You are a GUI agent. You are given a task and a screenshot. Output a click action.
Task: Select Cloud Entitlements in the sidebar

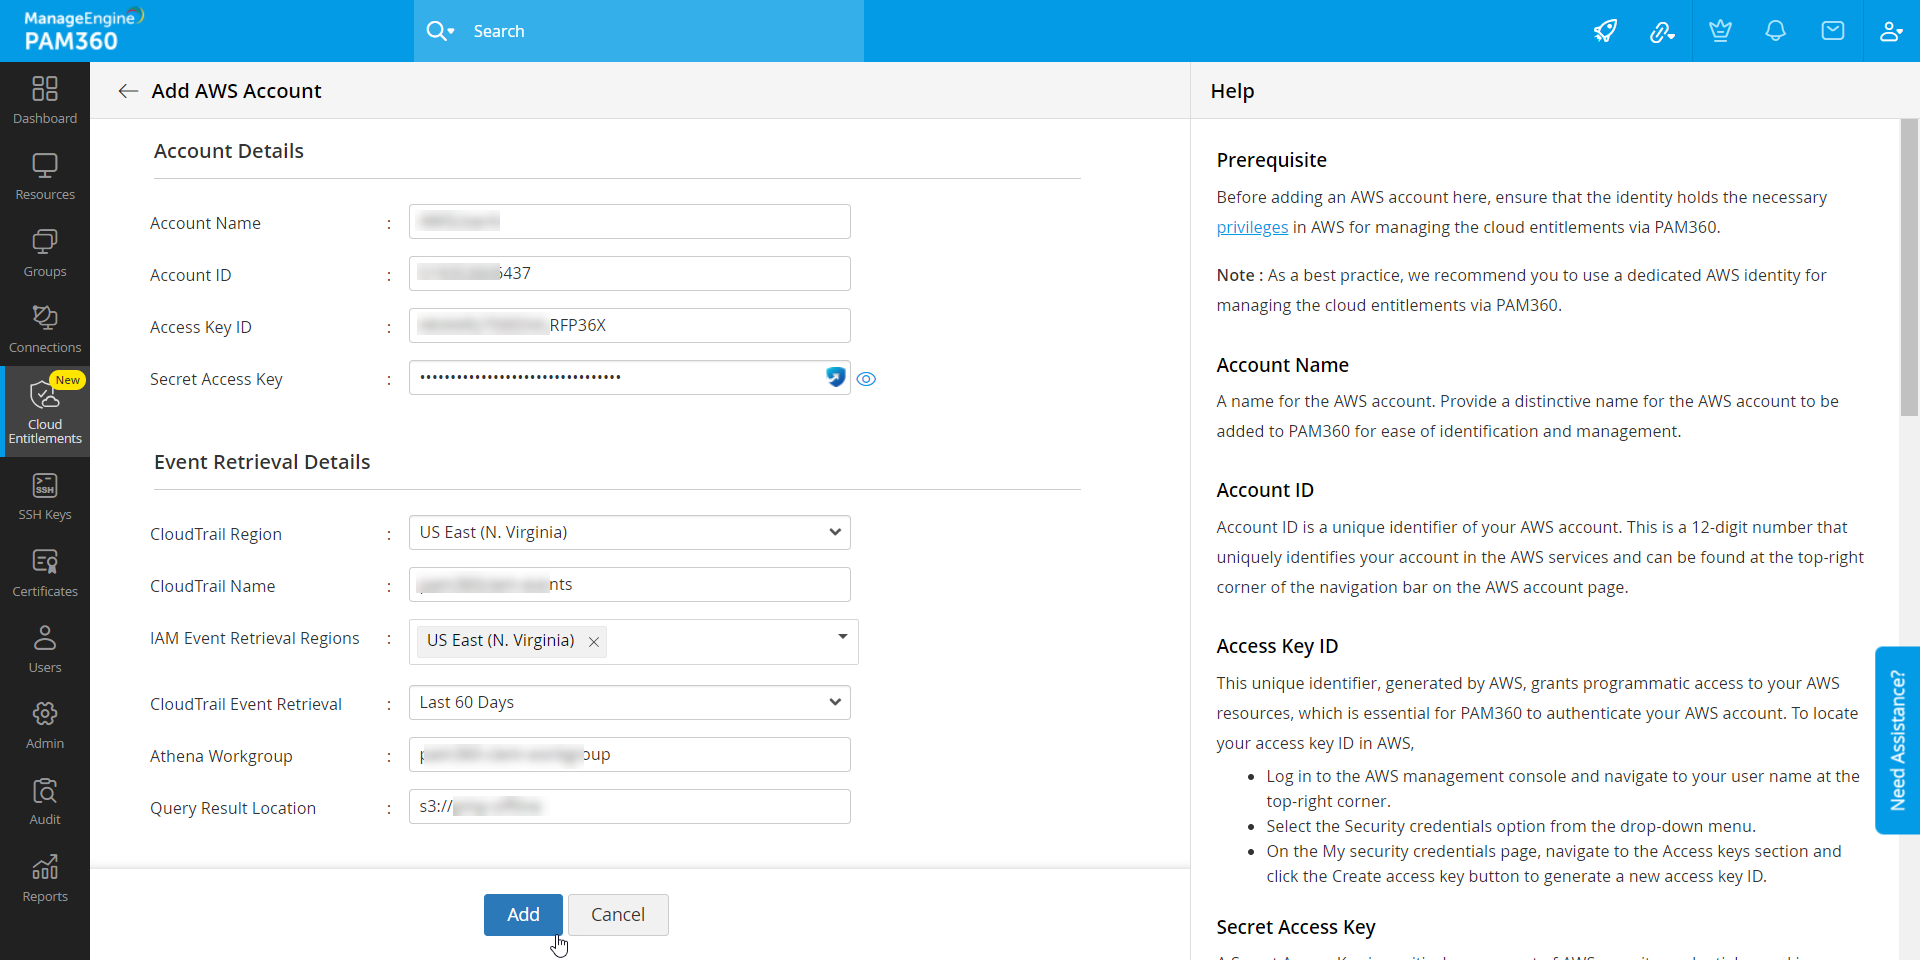tap(45, 412)
